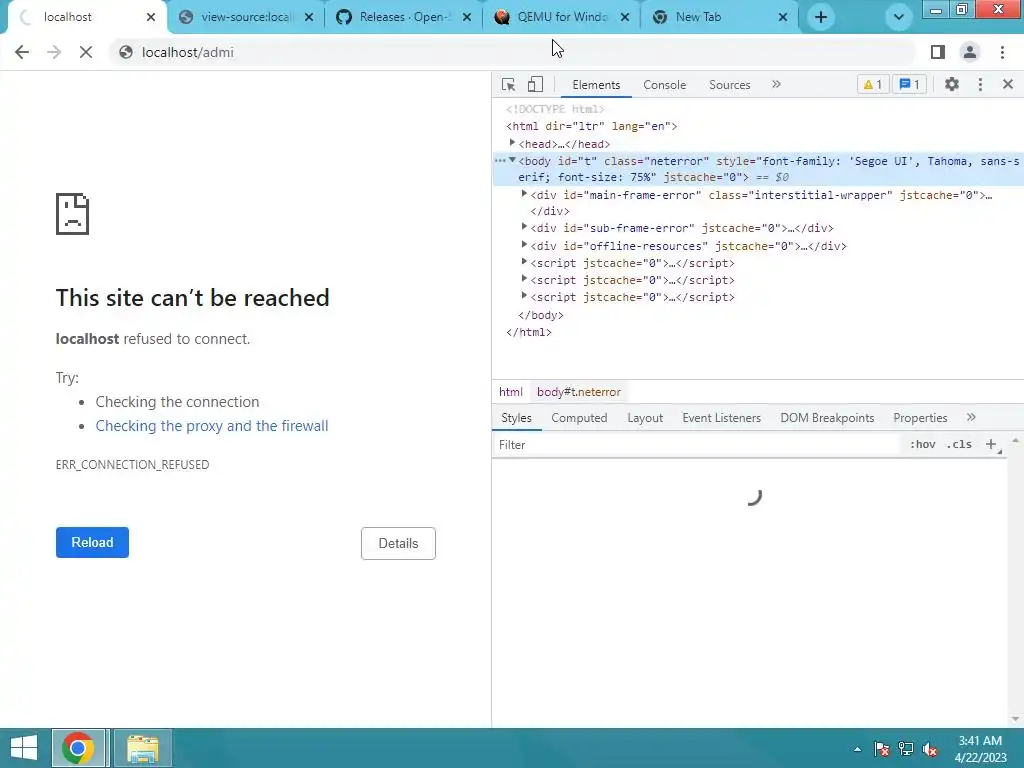Select the Styles pane tab
The height and width of the screenshot is (768, 1024).
(516, 418)
